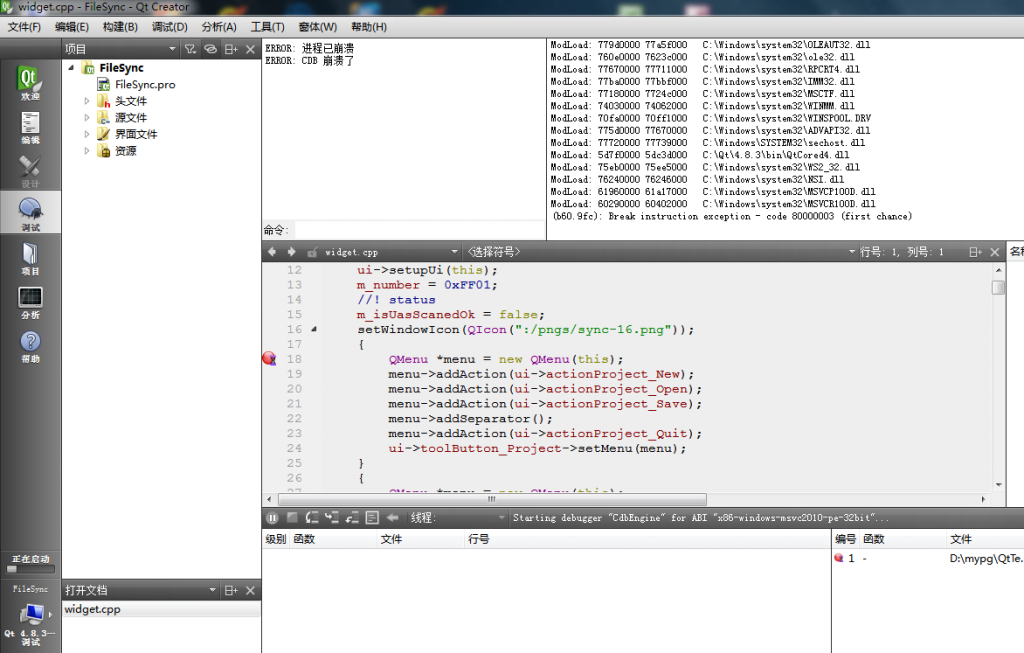The image size is (1024, 653).
Task: Switch to 设计 design mode
Action: pos(30,170)
